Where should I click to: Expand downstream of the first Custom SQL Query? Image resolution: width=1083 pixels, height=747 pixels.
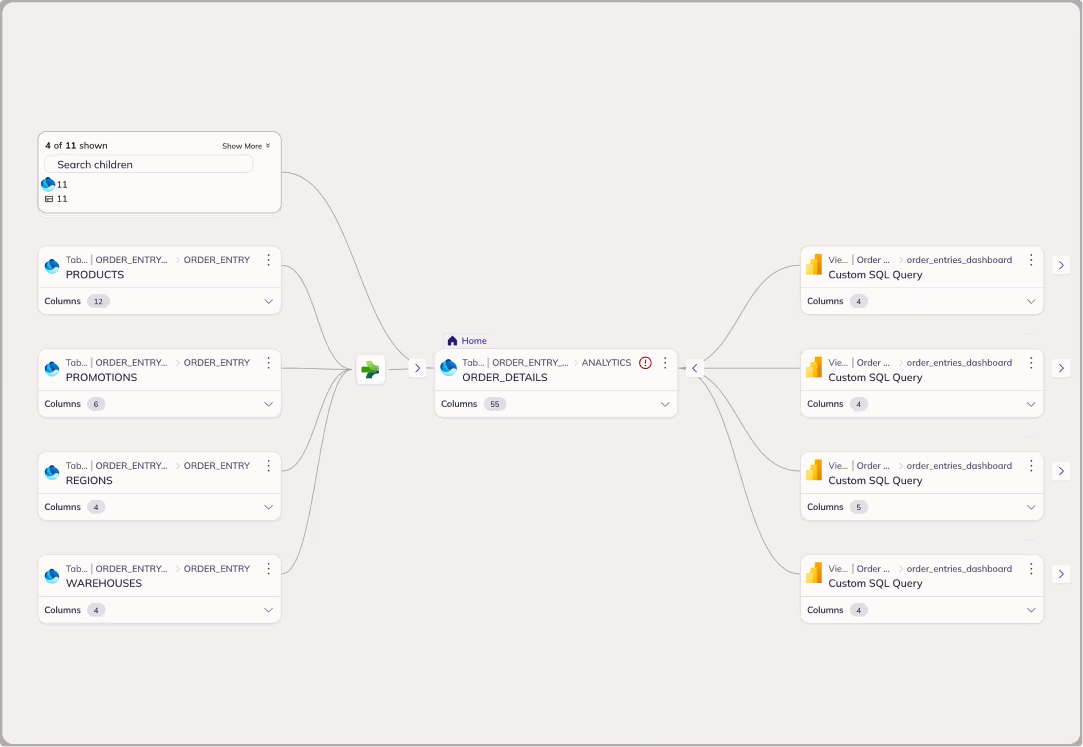1061,265
